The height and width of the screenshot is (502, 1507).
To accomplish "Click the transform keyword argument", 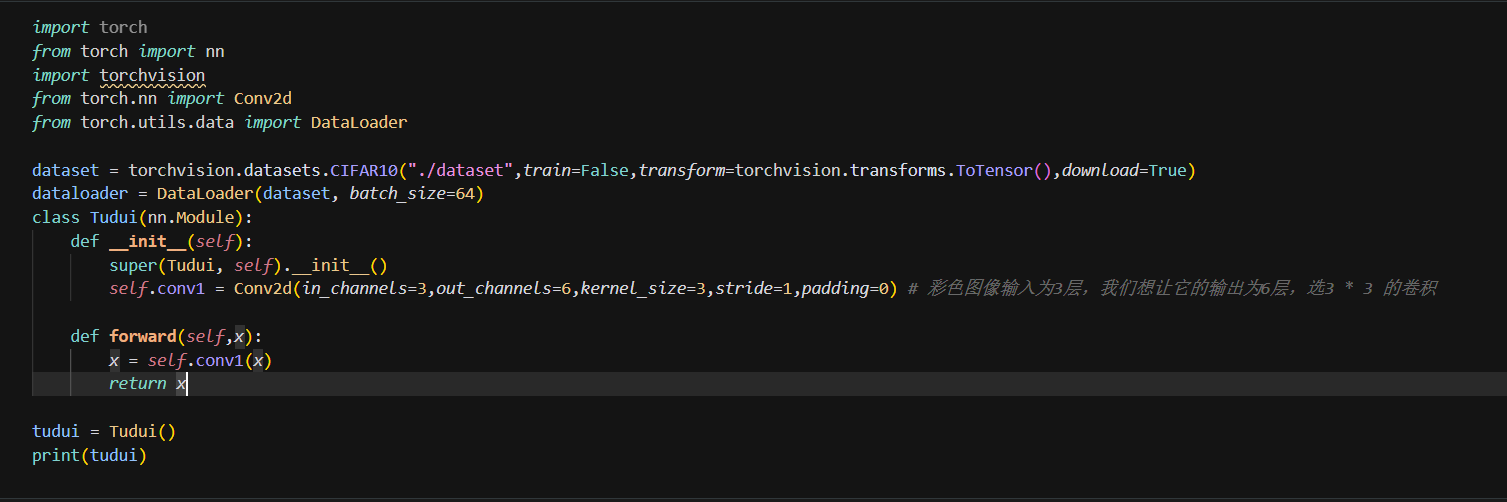I will (x=683, y=171).
